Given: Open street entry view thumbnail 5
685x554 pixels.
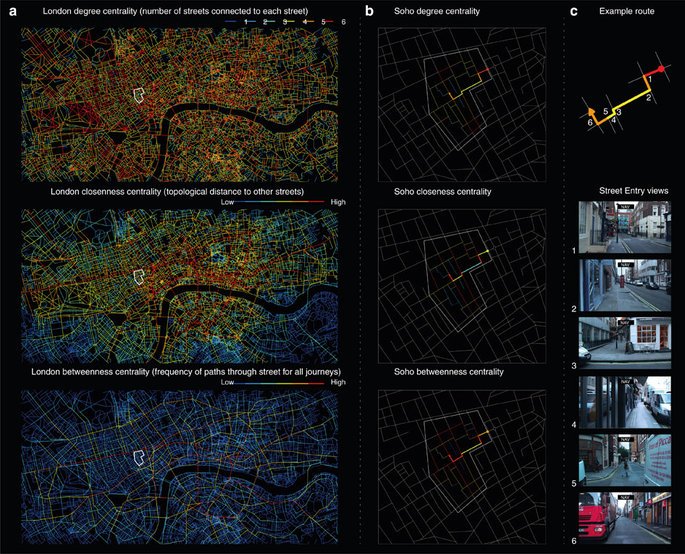Looking at the screenshot, I should click(x=625, y=460).
